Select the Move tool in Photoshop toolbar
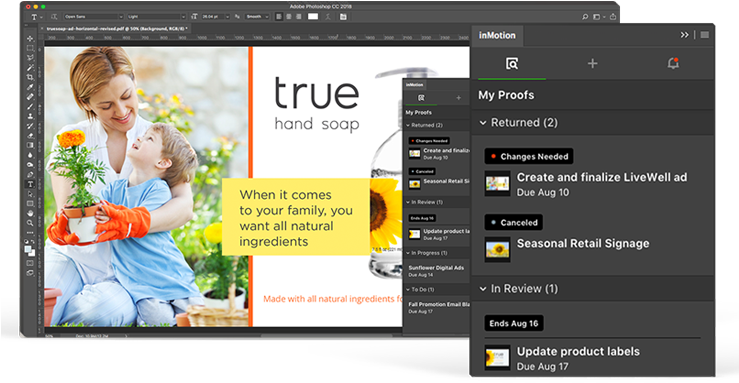This screenshot has height=383, width=739. tap(30, 39)
